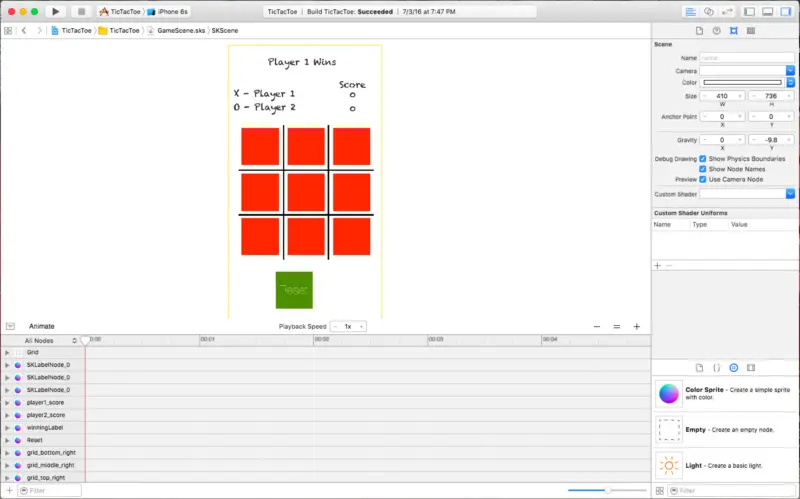Expand the Reset node row
This screenshot has width=800, height=499.
tap(7, 440)
